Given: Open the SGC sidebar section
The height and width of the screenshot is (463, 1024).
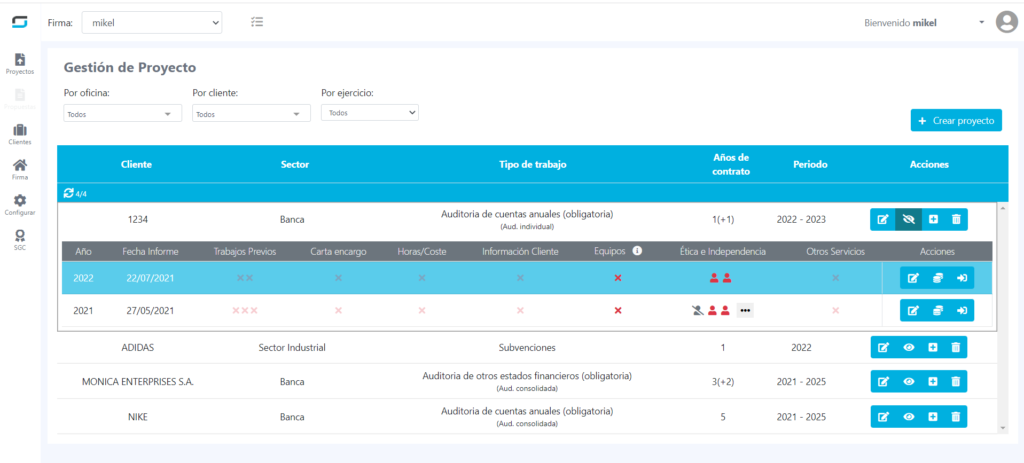Looking at the screenshot, I should pyautogui.click(x=20, y=240).
